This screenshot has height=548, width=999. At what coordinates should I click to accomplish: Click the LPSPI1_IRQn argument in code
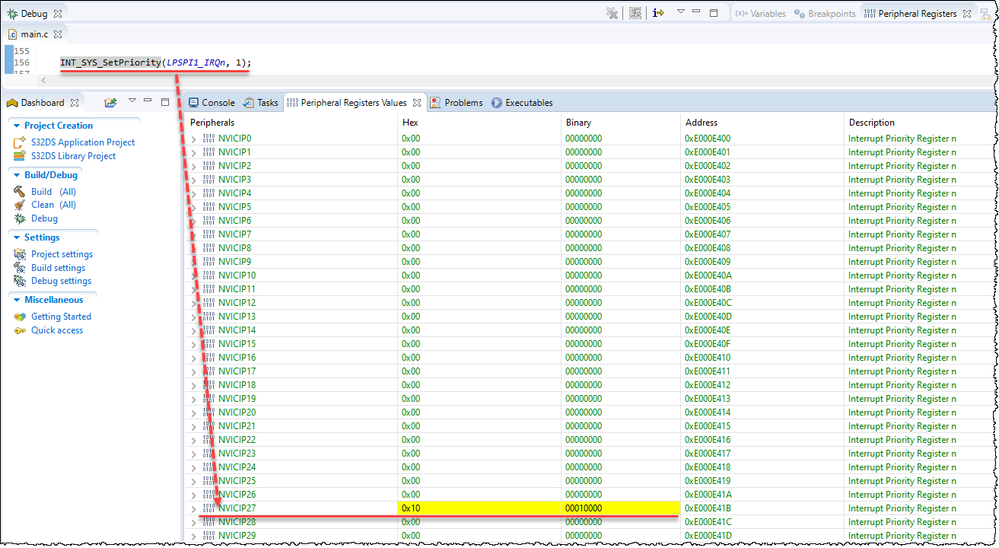(196, 62)
